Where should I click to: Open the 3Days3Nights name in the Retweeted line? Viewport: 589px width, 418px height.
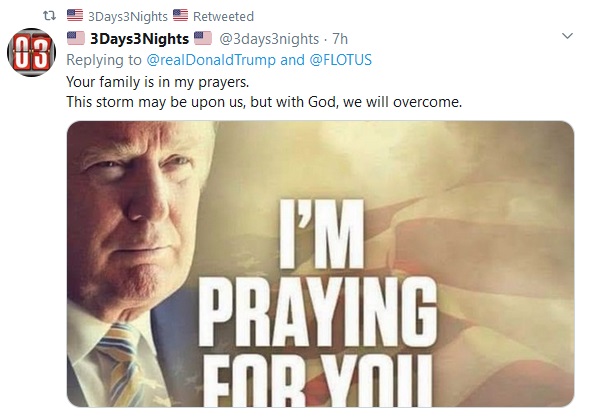(128, 17)
